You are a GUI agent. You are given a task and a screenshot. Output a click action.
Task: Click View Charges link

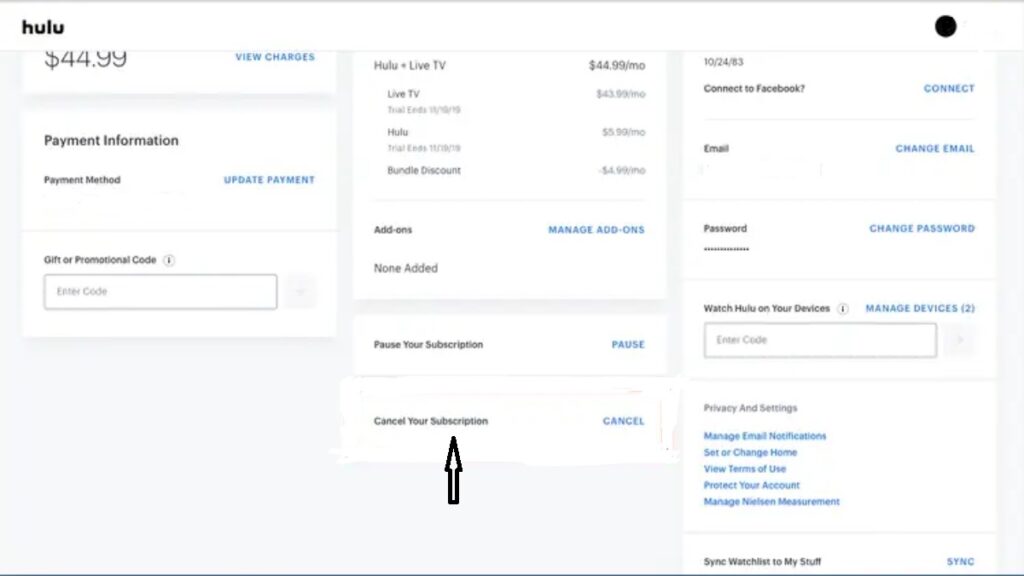[x=275, y=57]
